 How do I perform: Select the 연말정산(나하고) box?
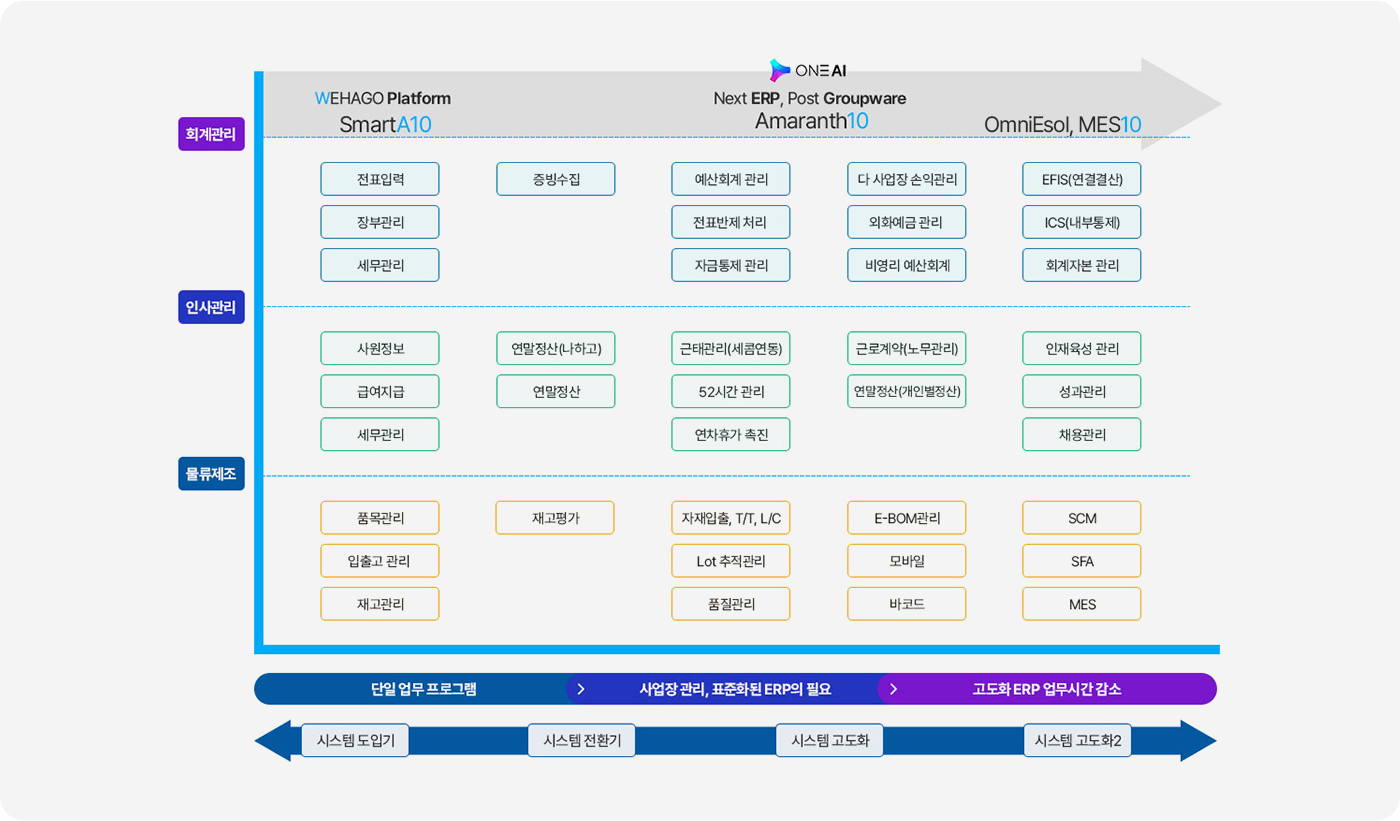pyautogui.click(x=556, y=348)
